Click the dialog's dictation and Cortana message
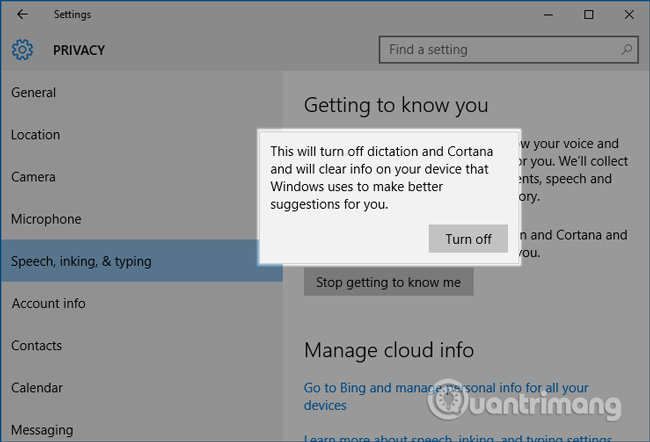The height and width of the screenshot is (442, 650). (381, 177)
